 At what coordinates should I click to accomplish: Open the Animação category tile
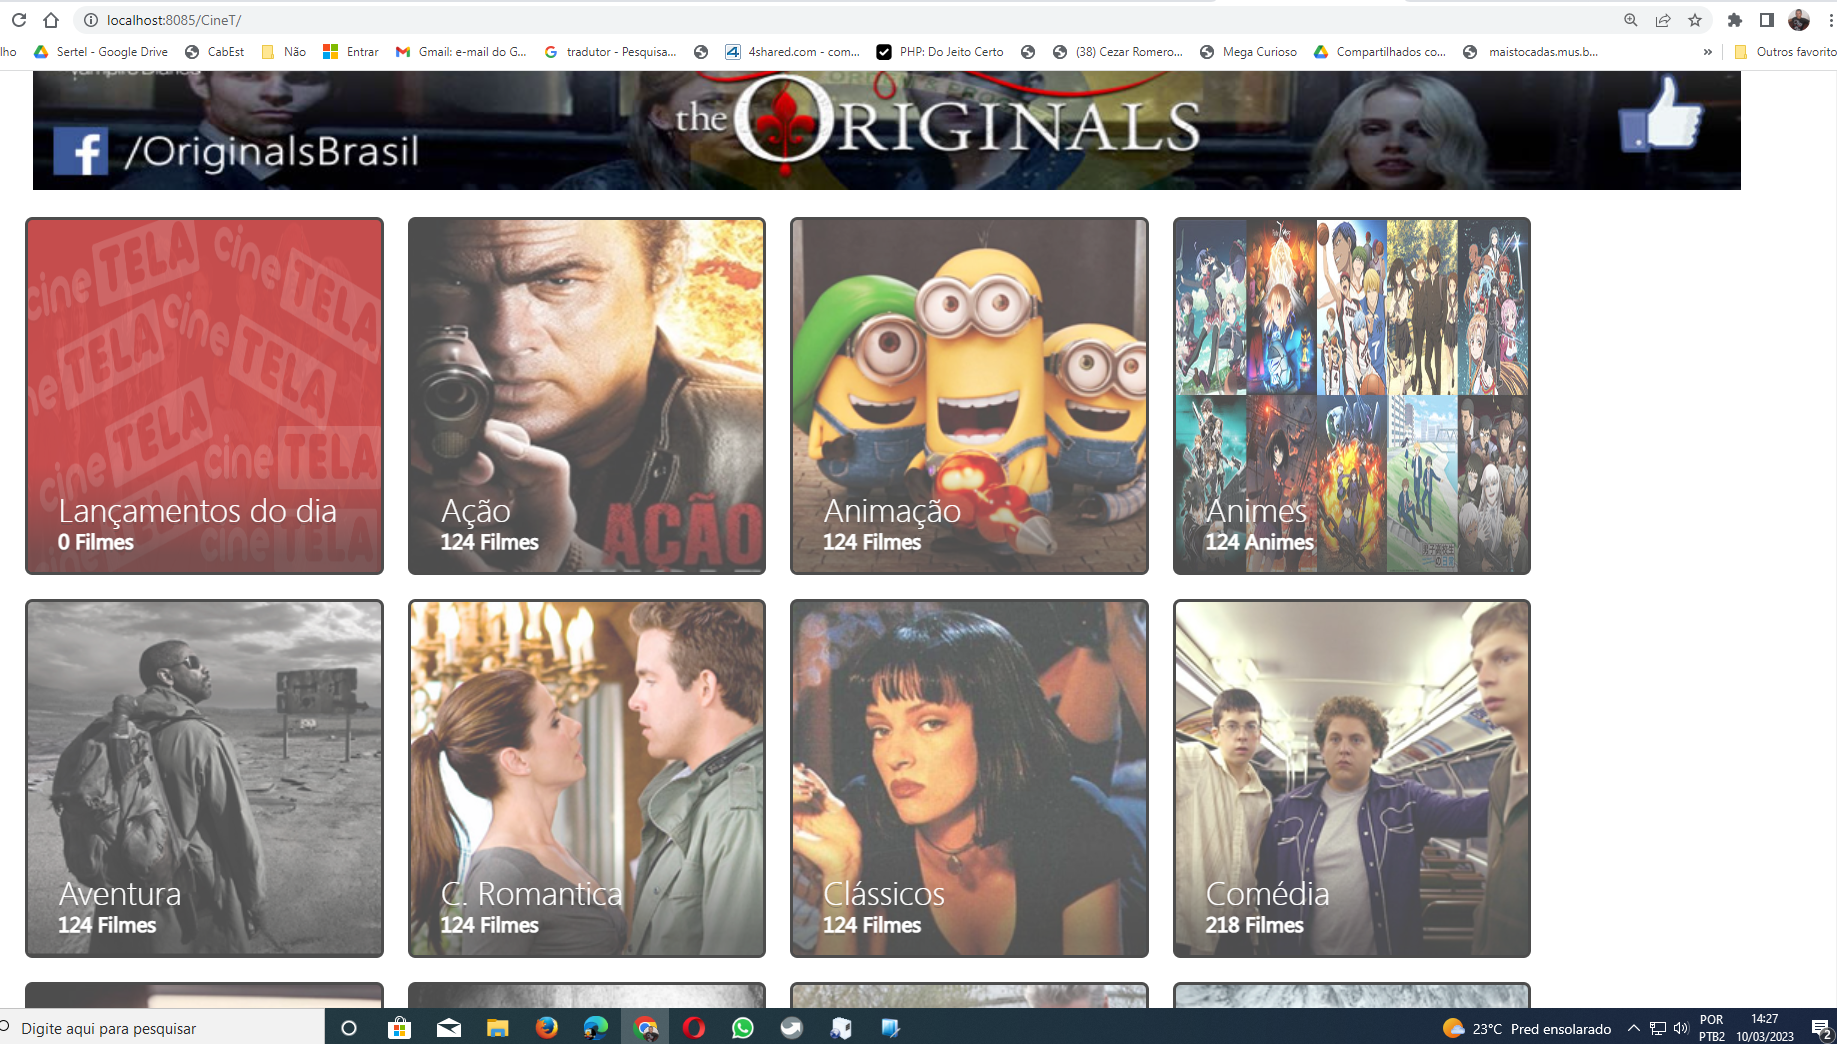969,396
